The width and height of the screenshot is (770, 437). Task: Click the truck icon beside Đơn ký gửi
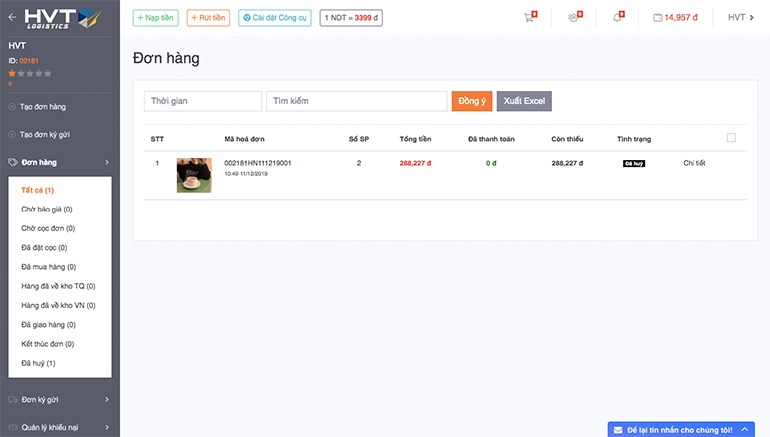pyautogui.click(x=13, y=400)
